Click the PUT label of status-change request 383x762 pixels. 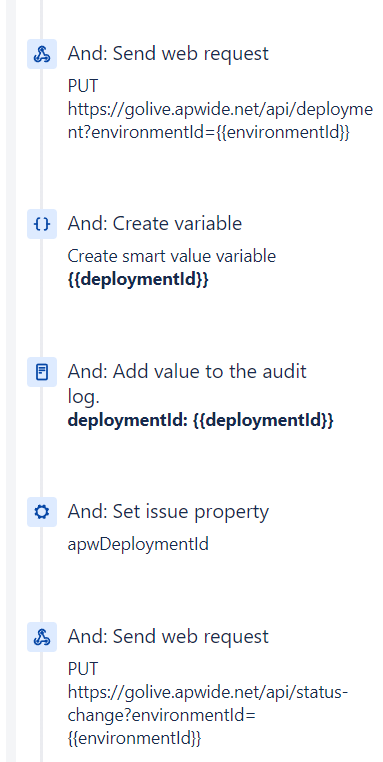[83, 669]
